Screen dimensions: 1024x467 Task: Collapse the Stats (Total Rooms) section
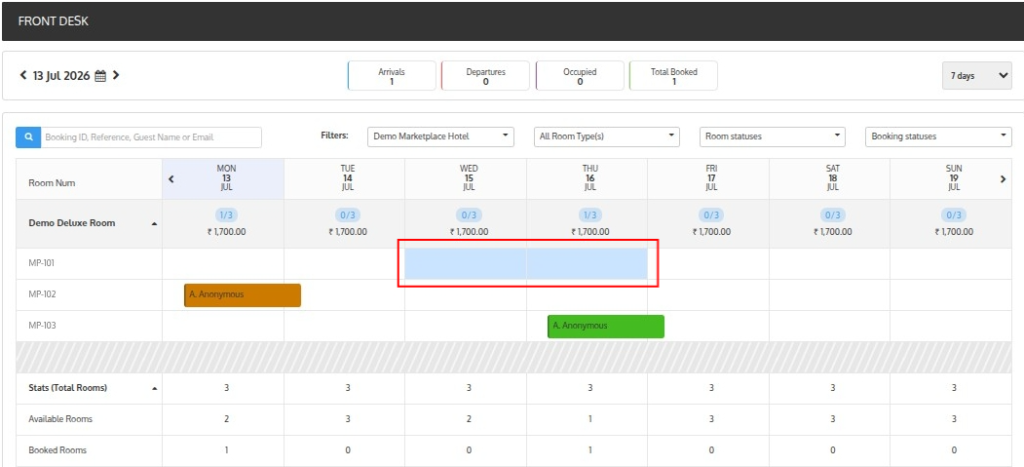pos(155,388)
